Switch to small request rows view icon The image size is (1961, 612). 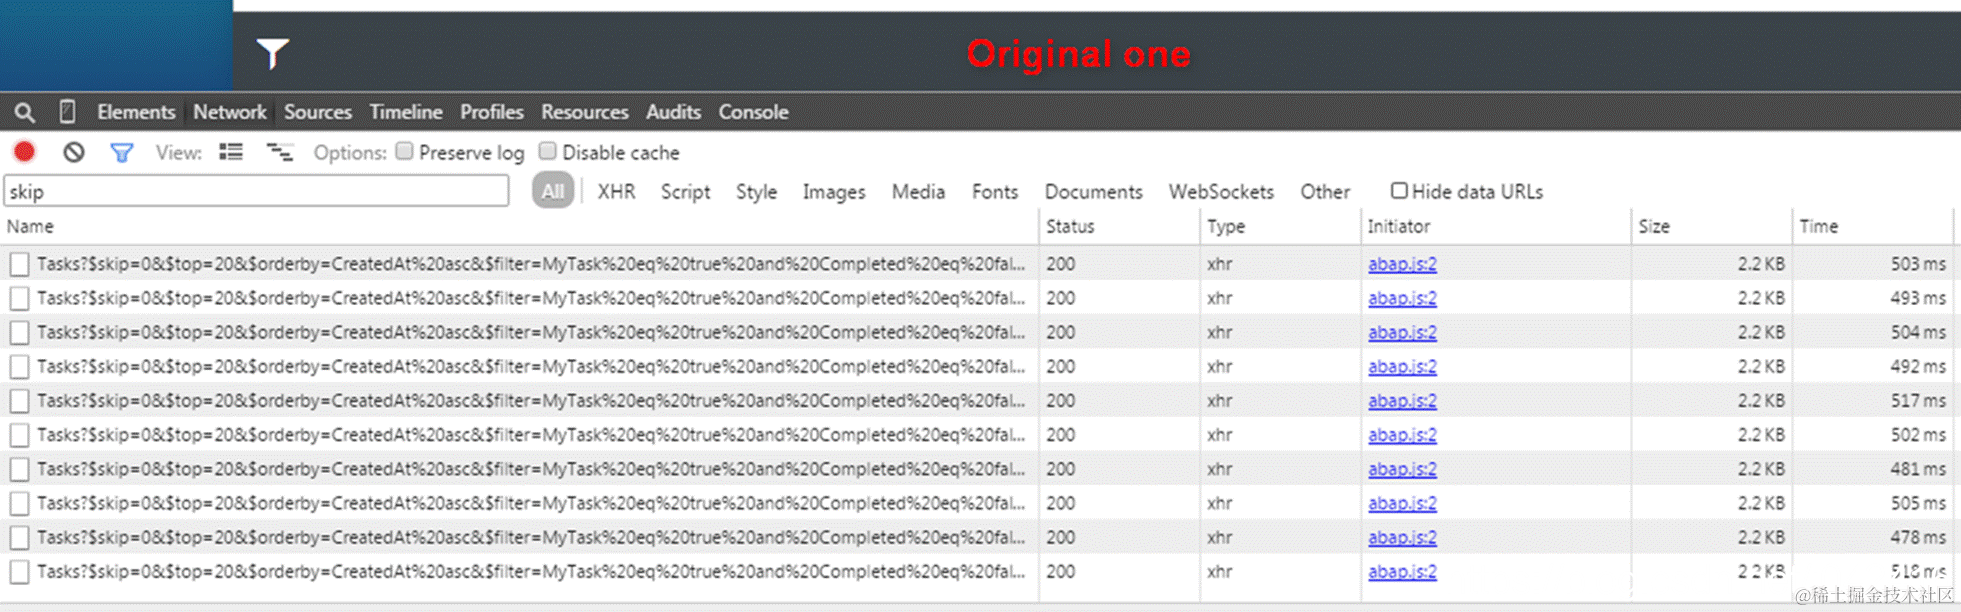coord(280,152)
